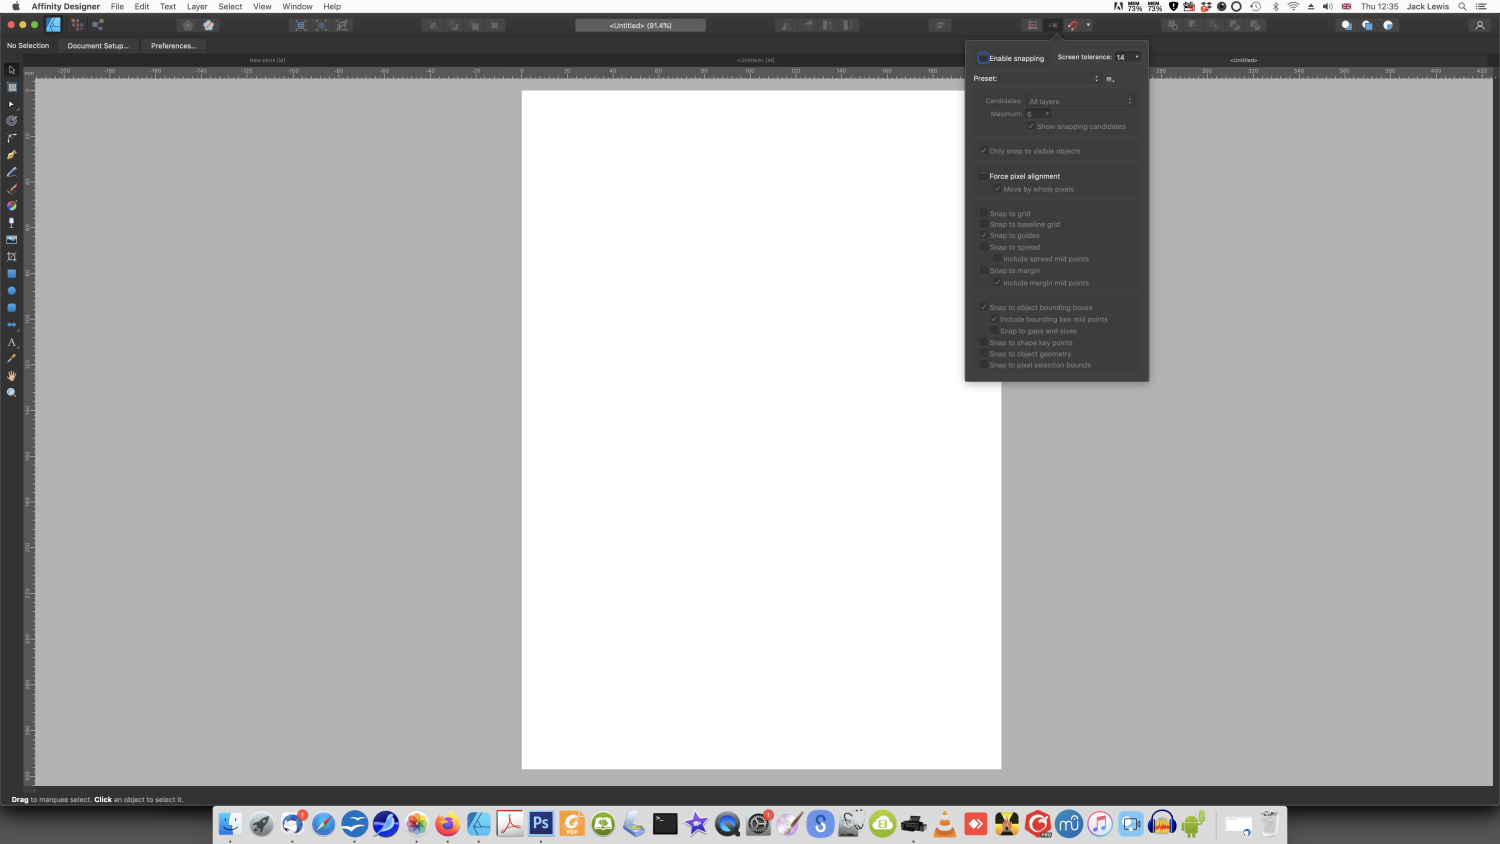
Task: Open the Screen tolerance dropdown
Action: tap(1135, 57)
